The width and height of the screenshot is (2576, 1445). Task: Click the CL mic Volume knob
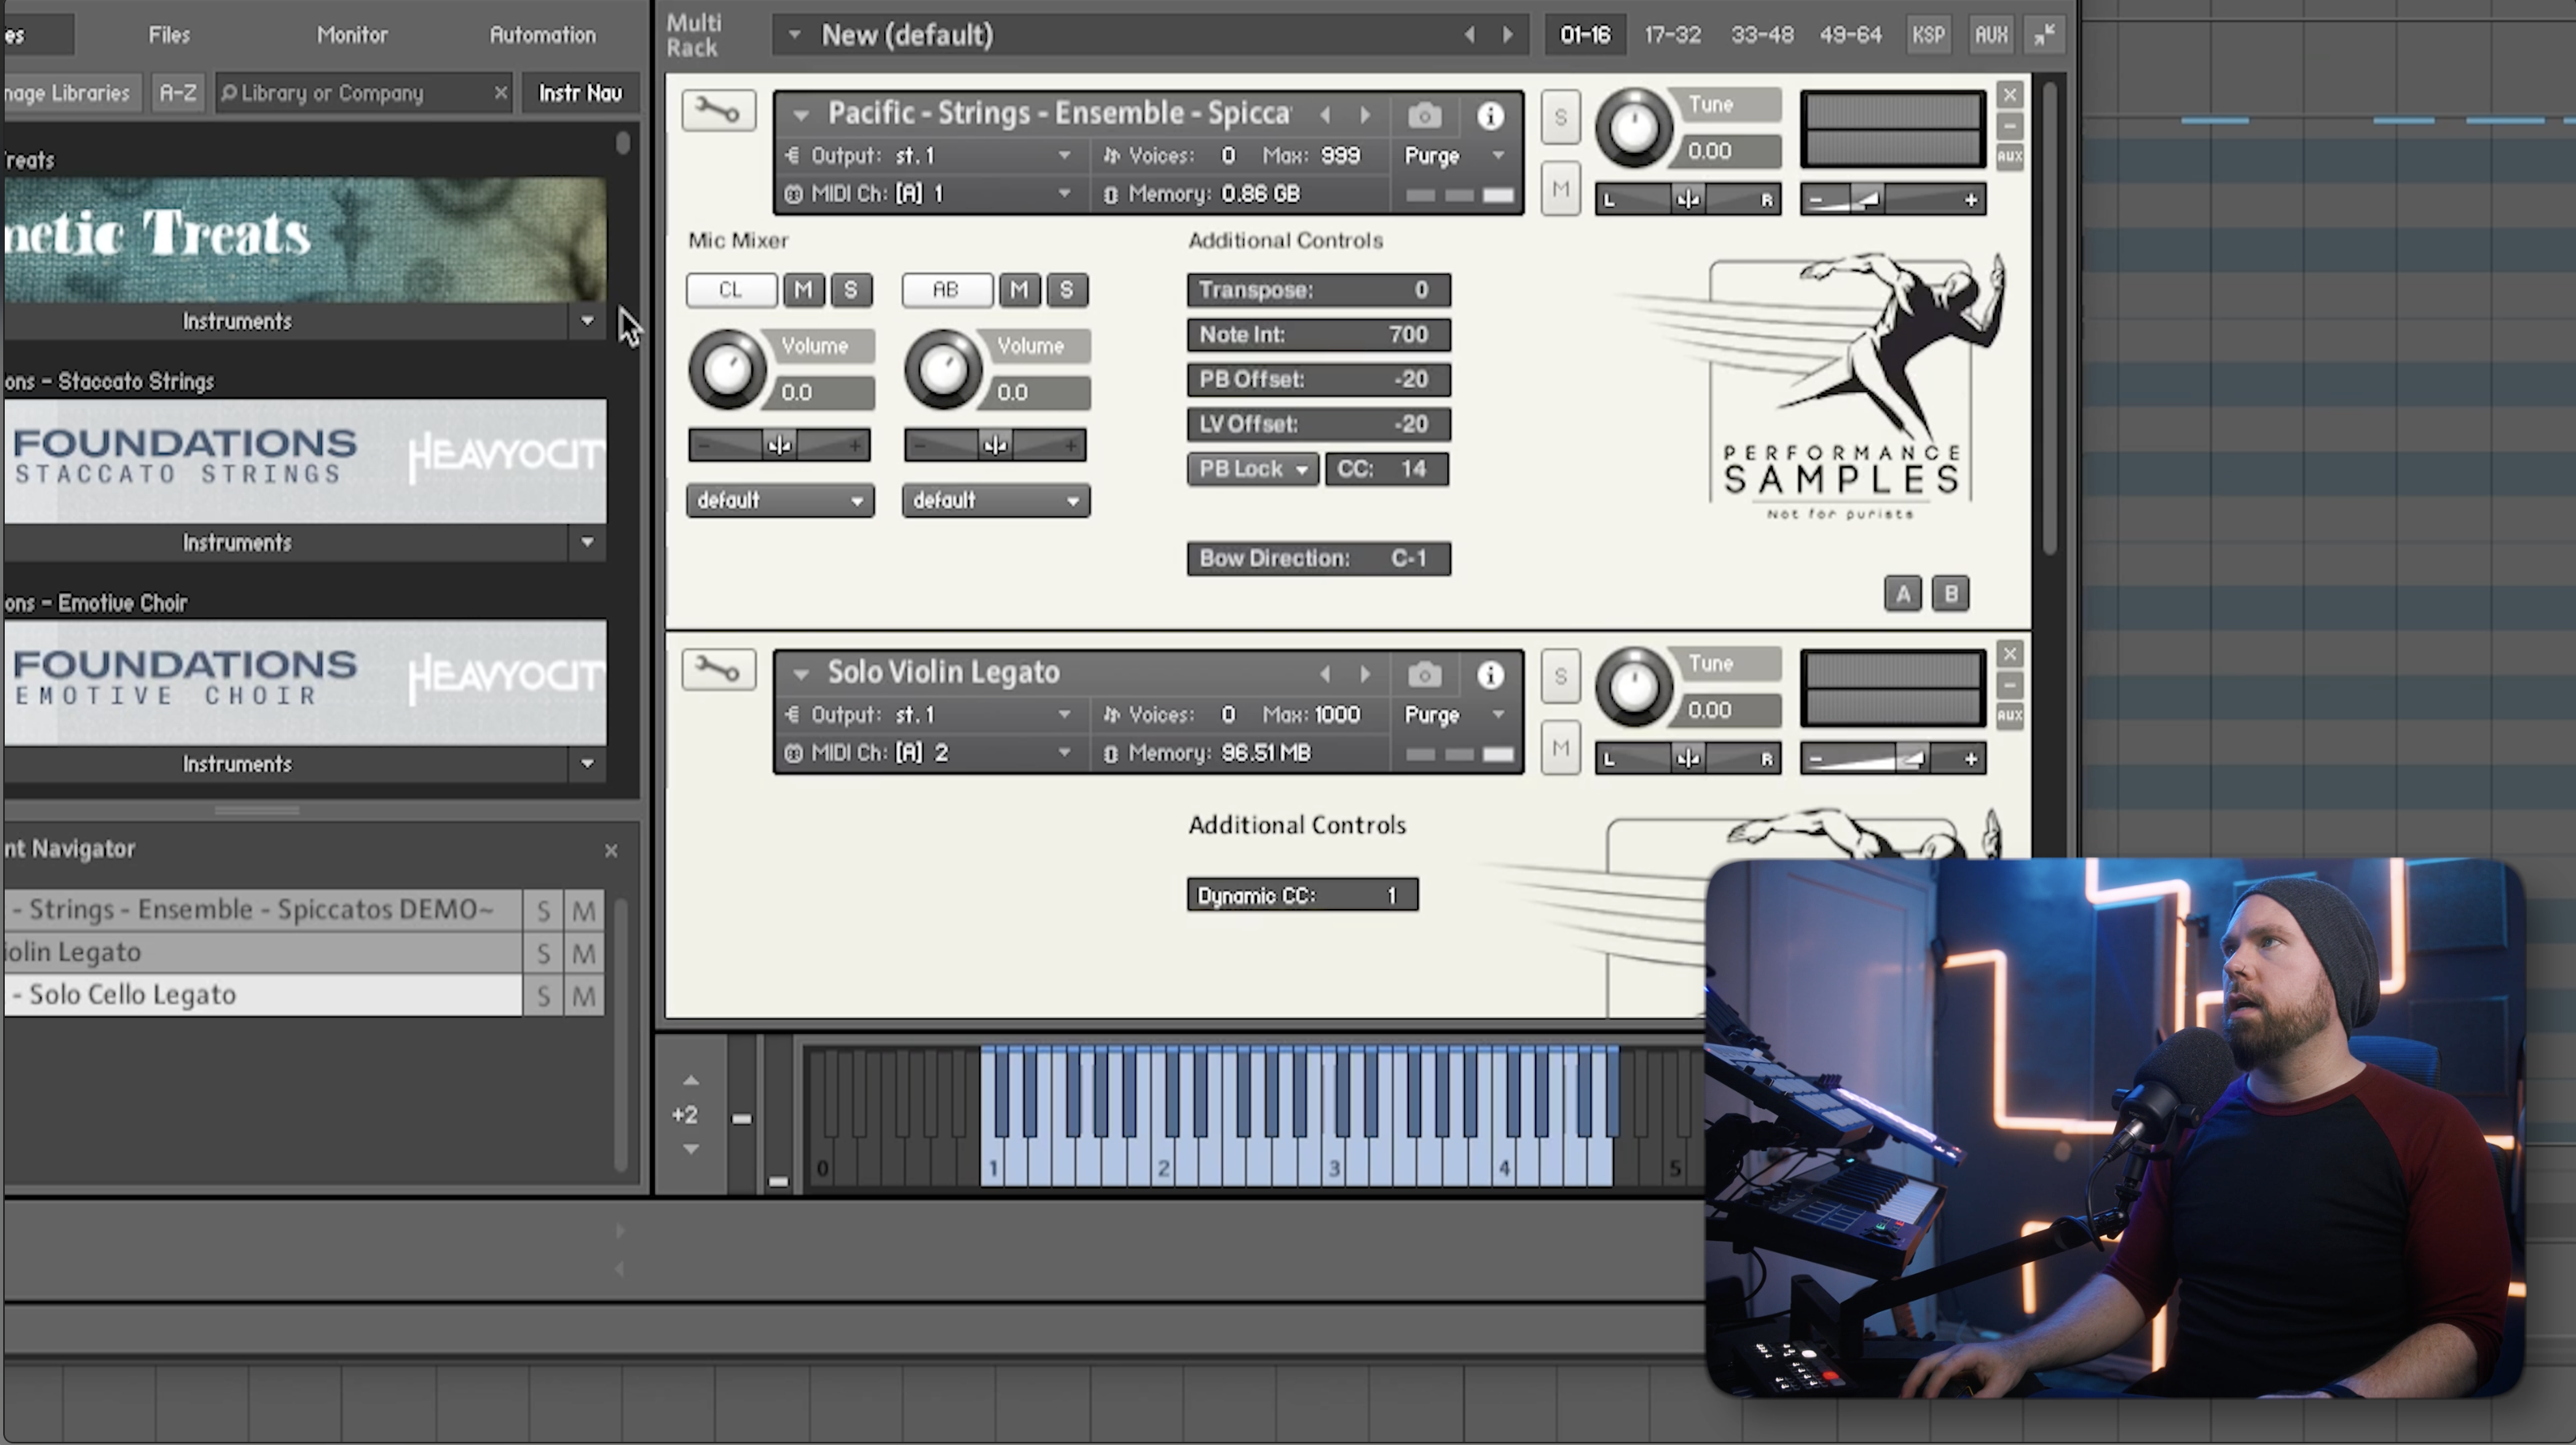[x=727, y=369]
